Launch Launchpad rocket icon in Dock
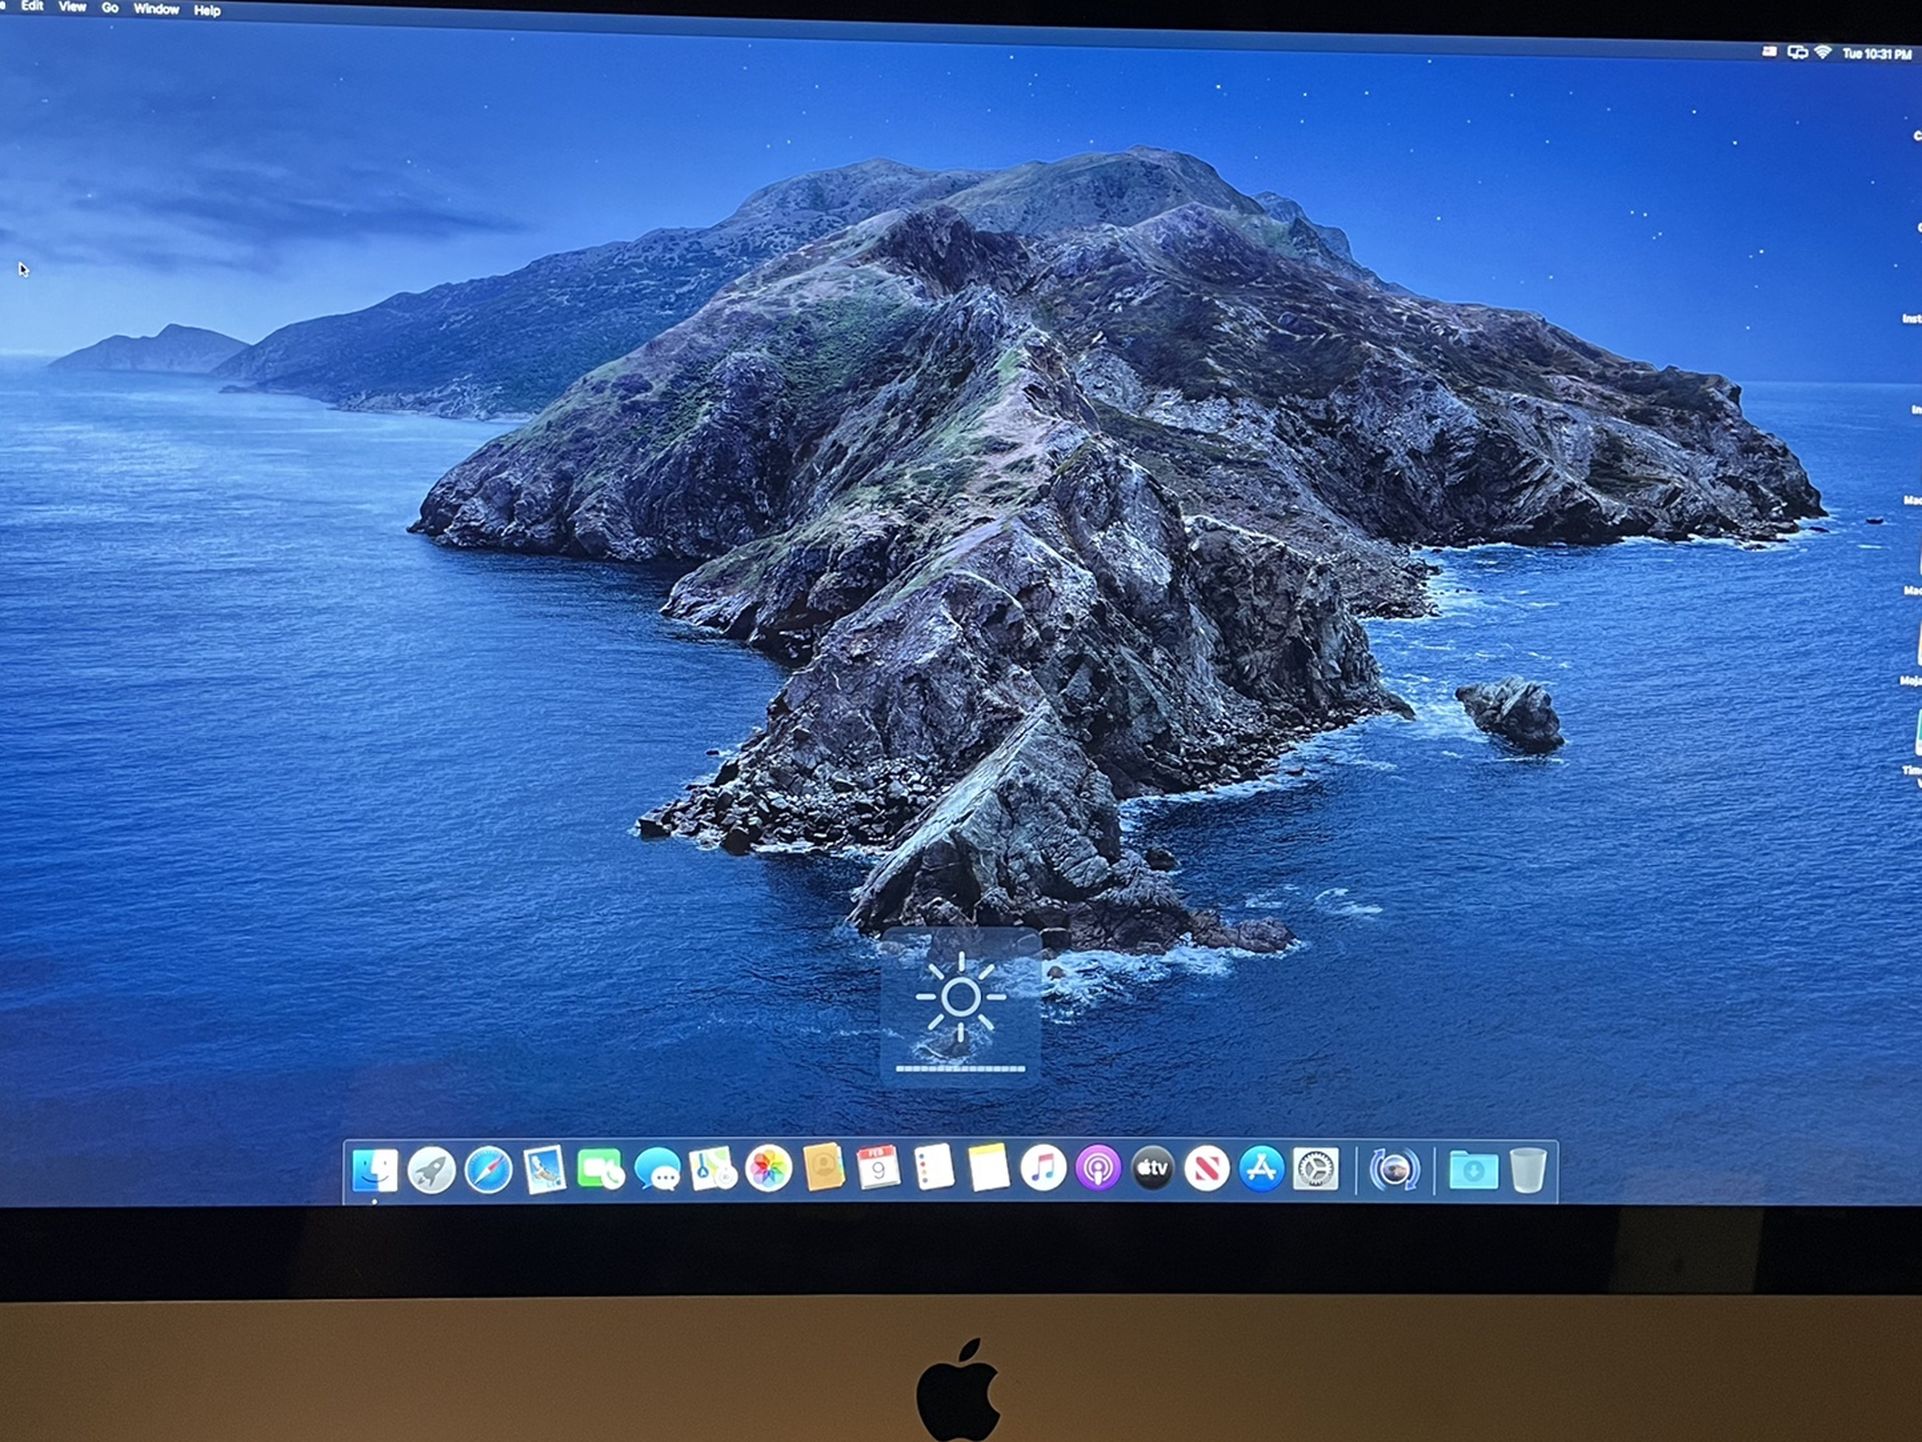Screen dimensions: 1922x1442 click(x=432, y=1170)
